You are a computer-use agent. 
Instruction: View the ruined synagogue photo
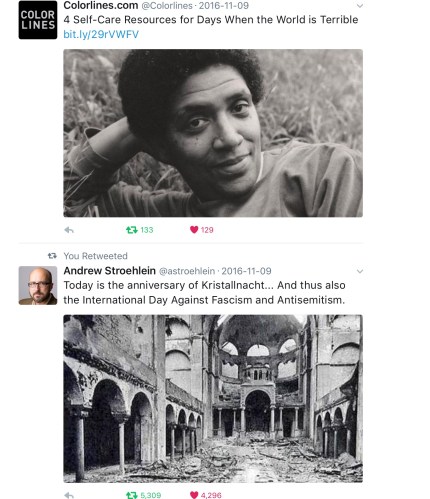[x=213, y=398]
